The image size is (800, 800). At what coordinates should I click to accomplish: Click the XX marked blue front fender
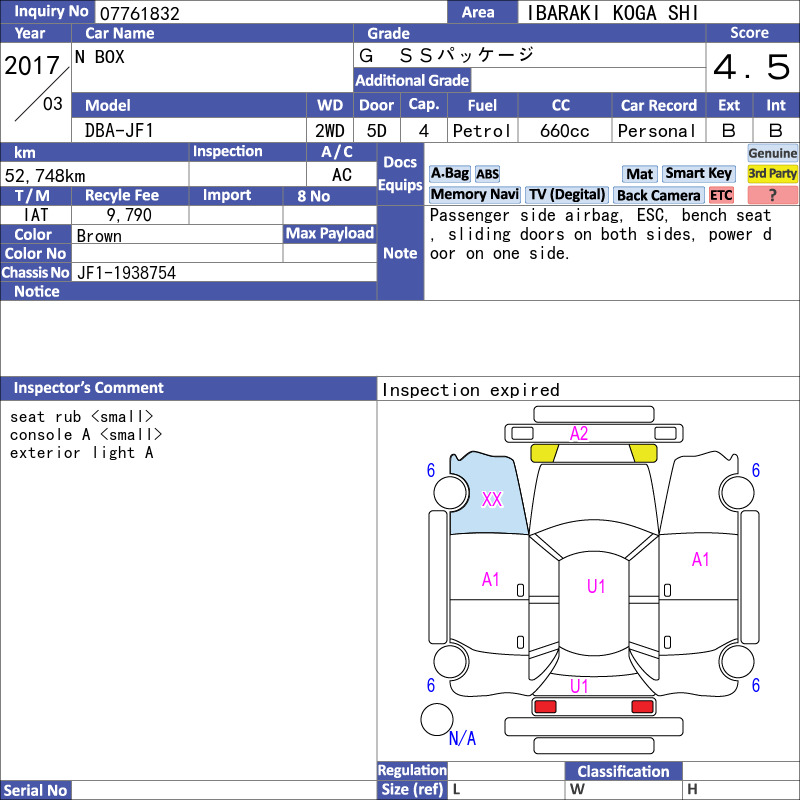[492, 499]
